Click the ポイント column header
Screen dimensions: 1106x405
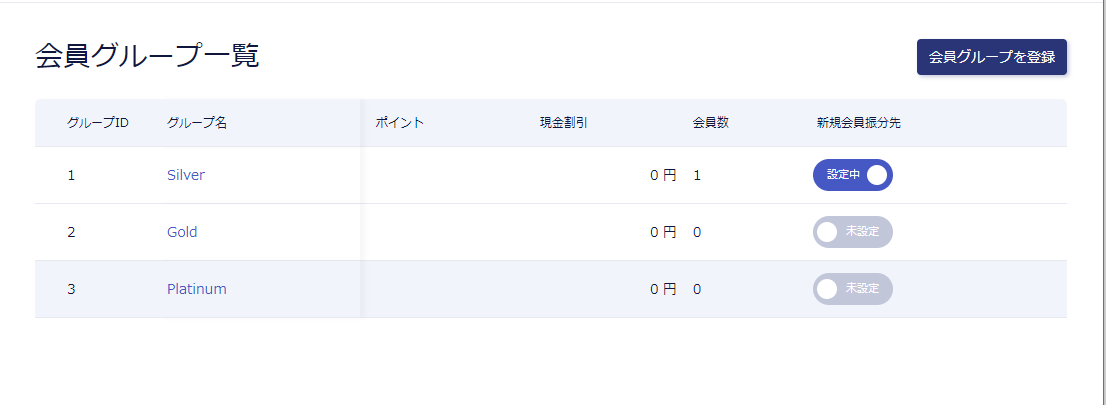(x=400, y=123)
